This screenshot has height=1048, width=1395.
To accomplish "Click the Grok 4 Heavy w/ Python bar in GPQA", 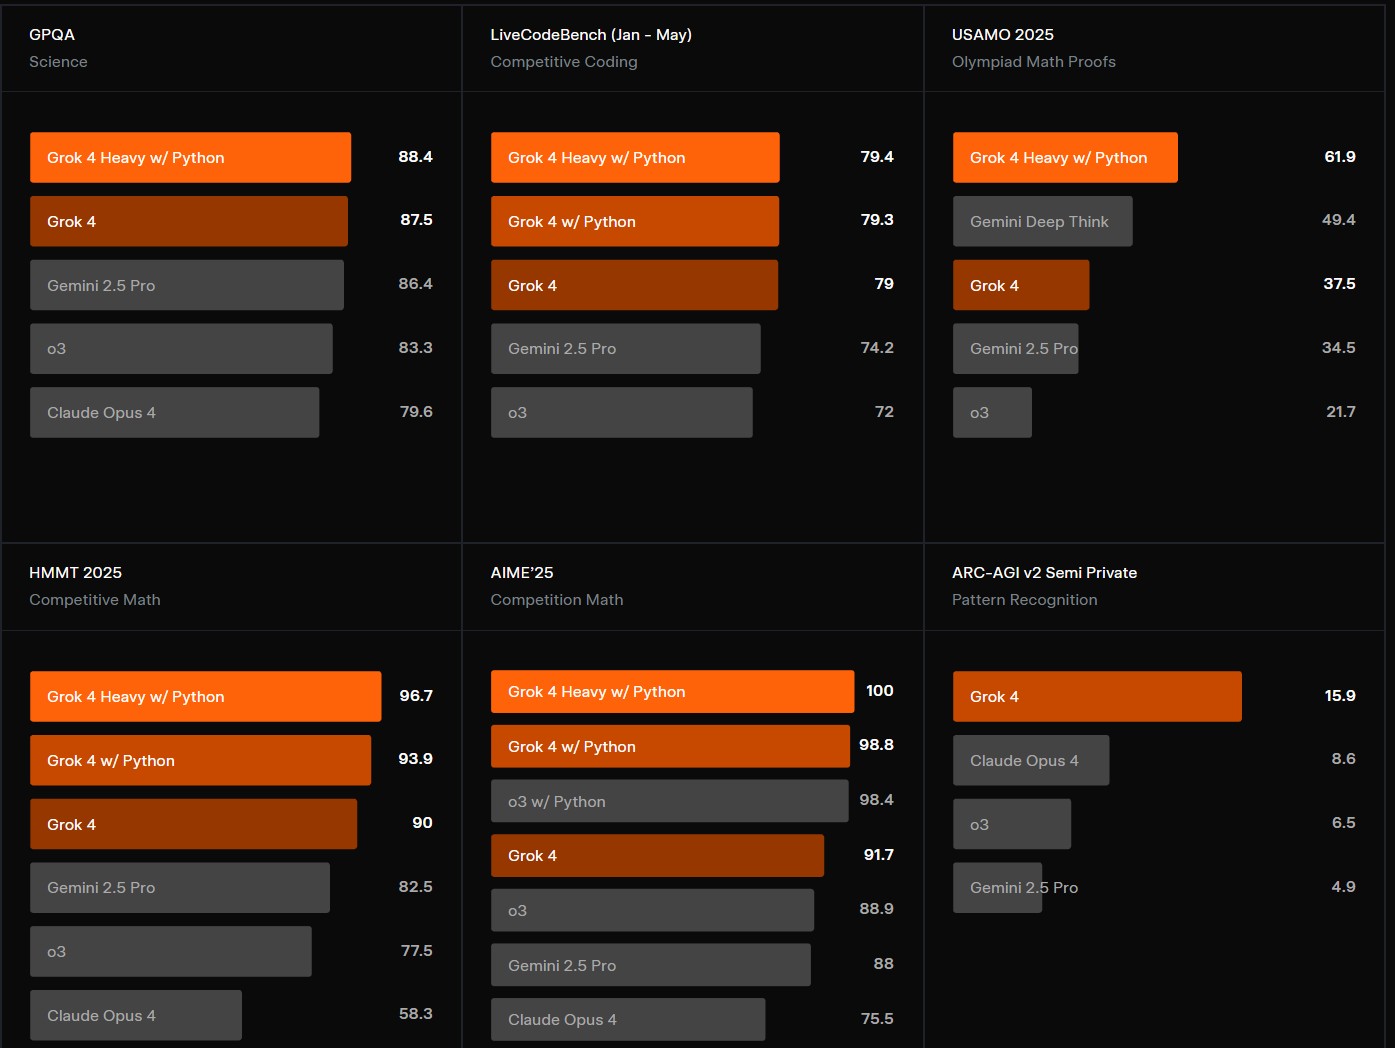I will click(190, 157).
